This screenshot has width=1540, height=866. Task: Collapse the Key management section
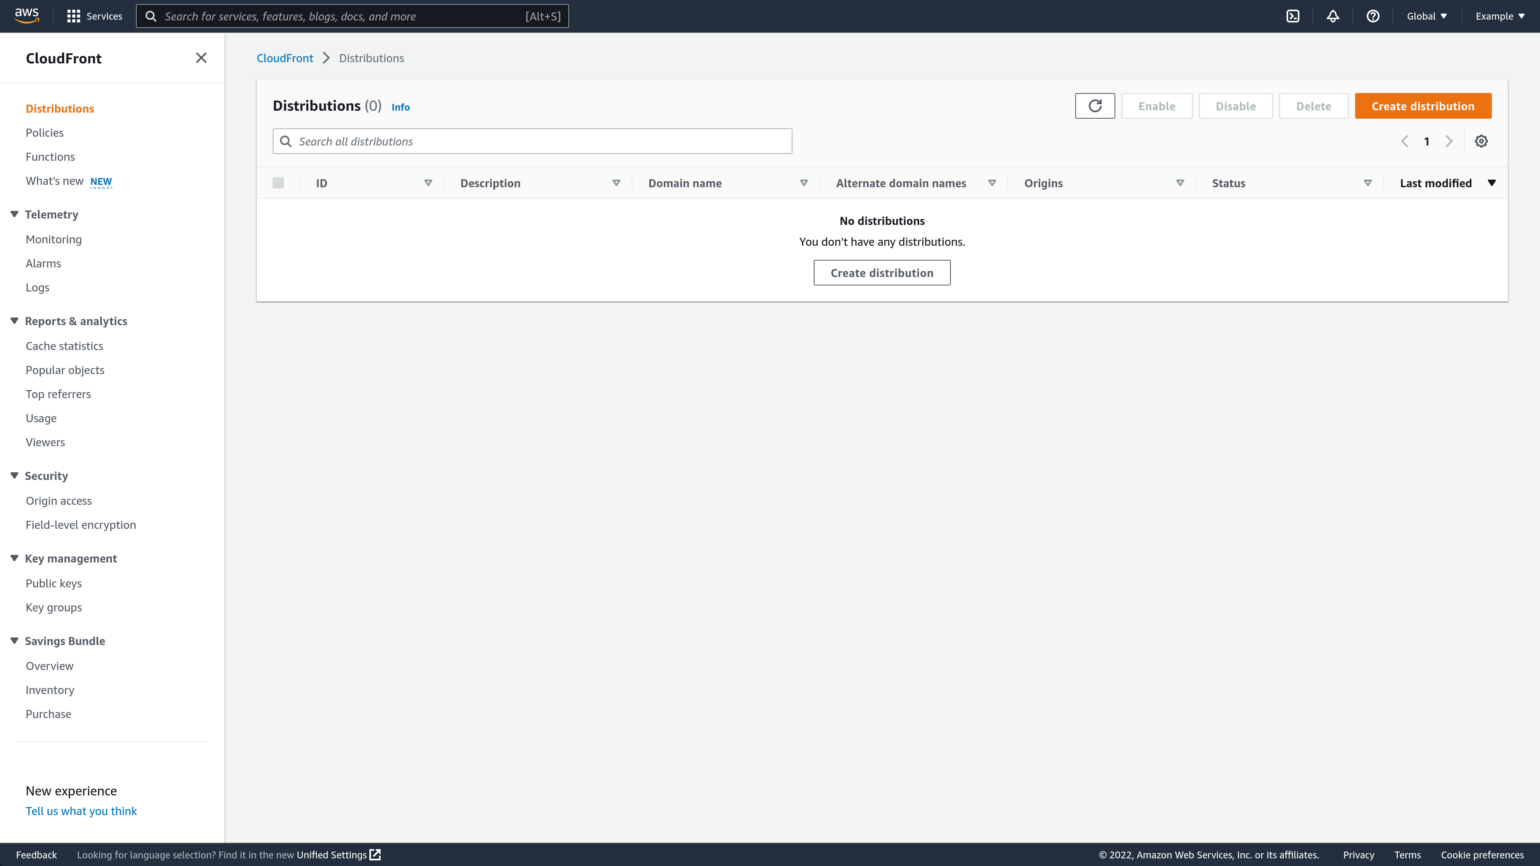(x=14, y=558)
